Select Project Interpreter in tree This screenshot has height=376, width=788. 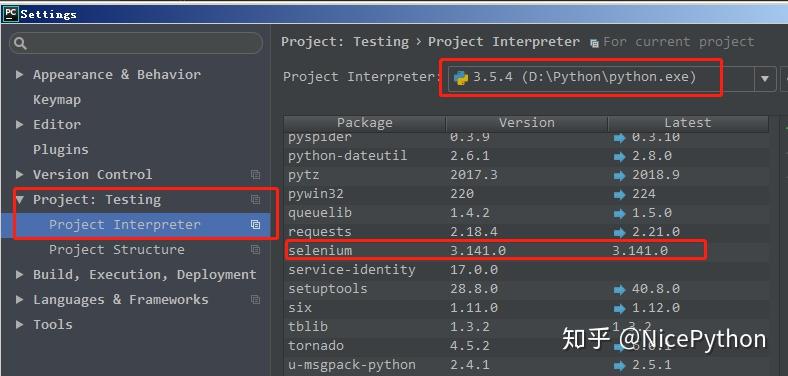click(x=125, y=225)
